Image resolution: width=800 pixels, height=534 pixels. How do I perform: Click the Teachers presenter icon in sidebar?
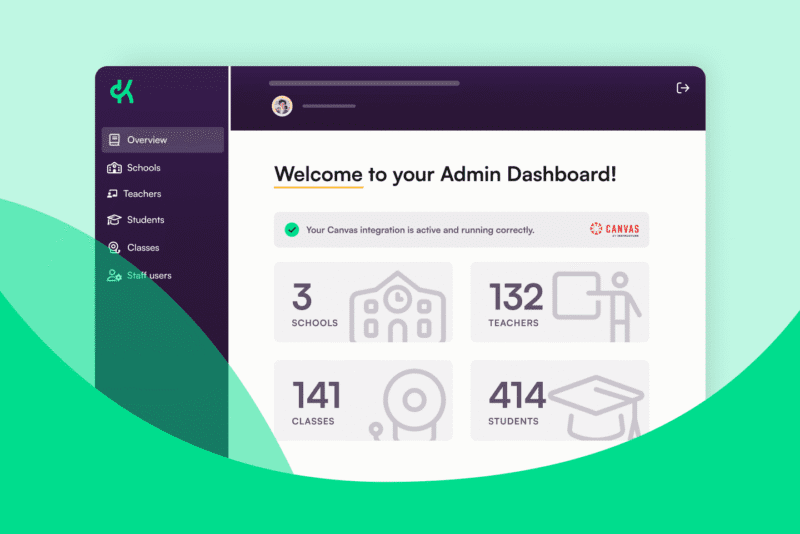click(112, 194)
